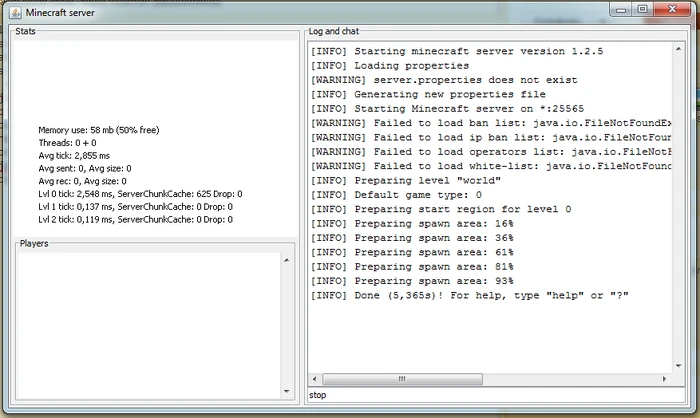The image size is (700, 418).
Task: Click 'Failed to load ban list' warning line
Action: click(491, 123)
